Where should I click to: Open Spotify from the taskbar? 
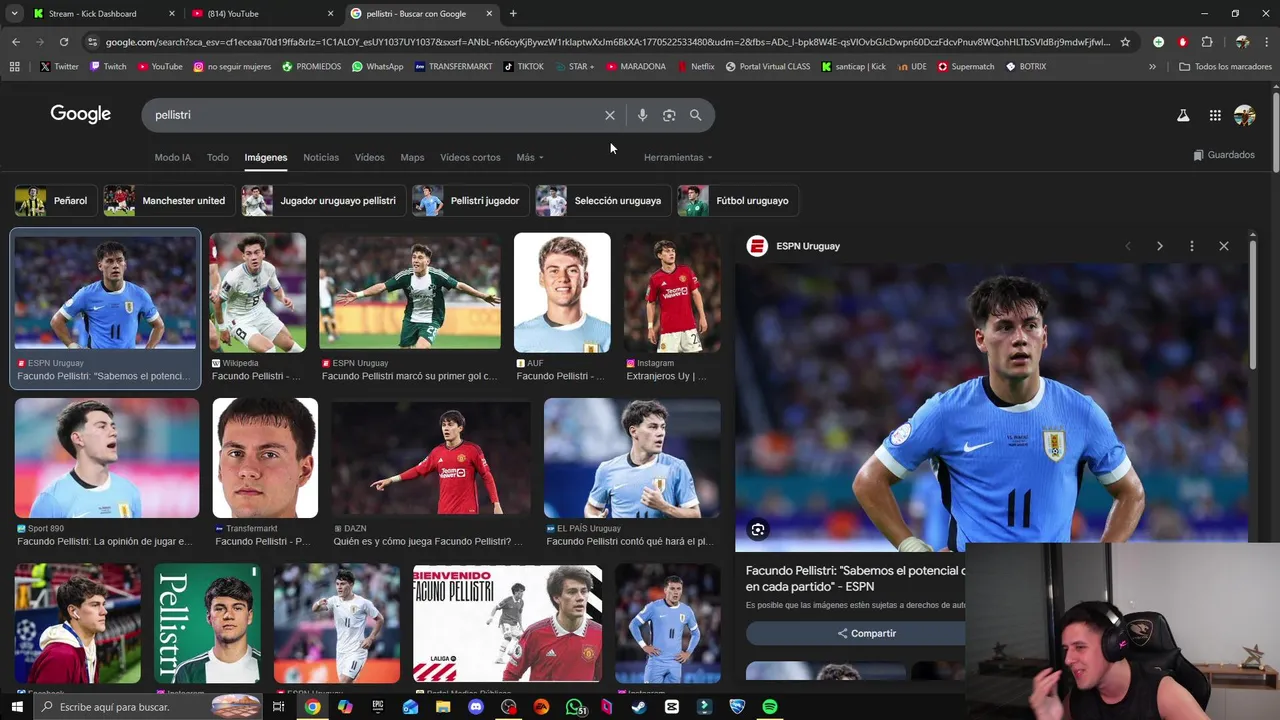tap(770, 707)
